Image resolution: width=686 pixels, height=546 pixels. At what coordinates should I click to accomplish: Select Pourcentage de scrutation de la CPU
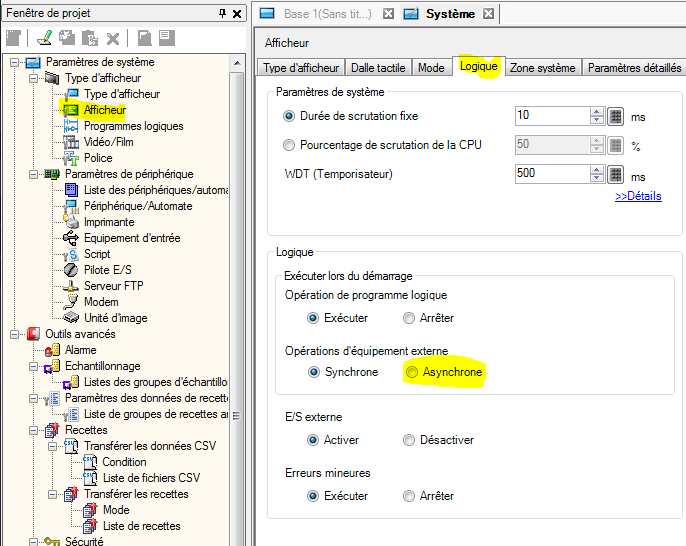tap(289, 145)
